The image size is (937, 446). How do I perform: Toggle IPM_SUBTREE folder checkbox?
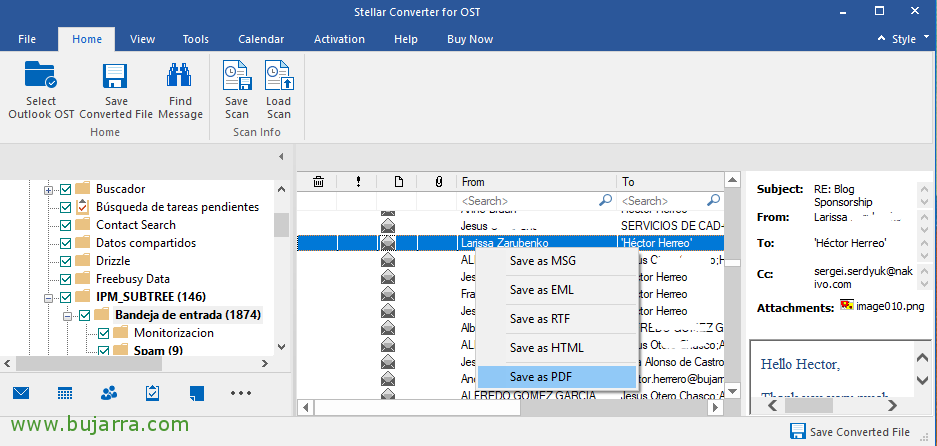(66, 297)
